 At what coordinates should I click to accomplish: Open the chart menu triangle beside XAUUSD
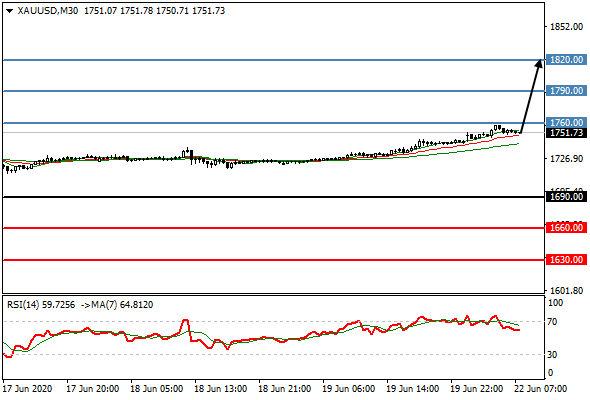[10, 11]
